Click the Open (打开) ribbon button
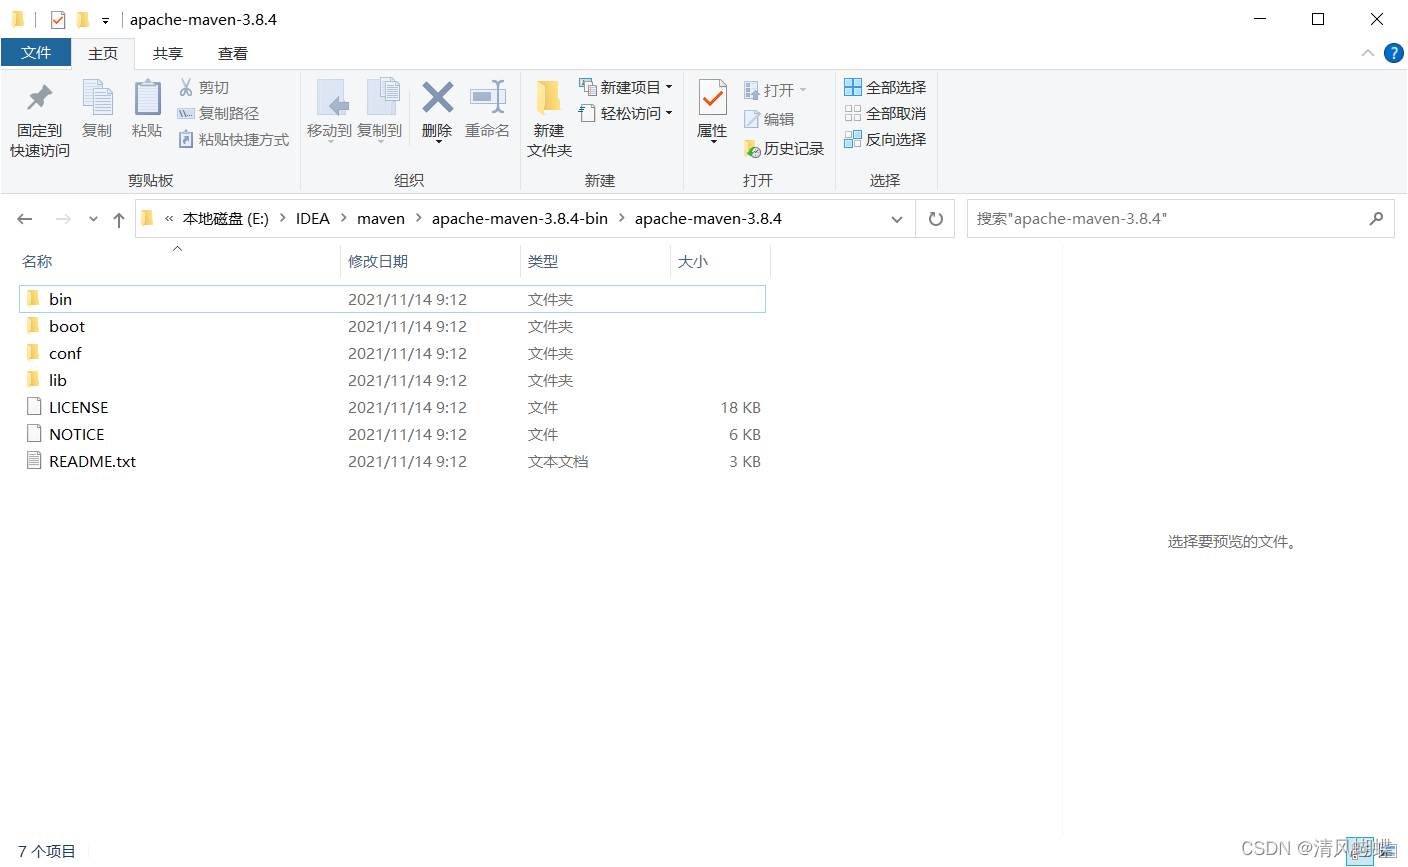Image resolution: width=1408 pixels, height=867 pixels. click(x=775, y=90)
